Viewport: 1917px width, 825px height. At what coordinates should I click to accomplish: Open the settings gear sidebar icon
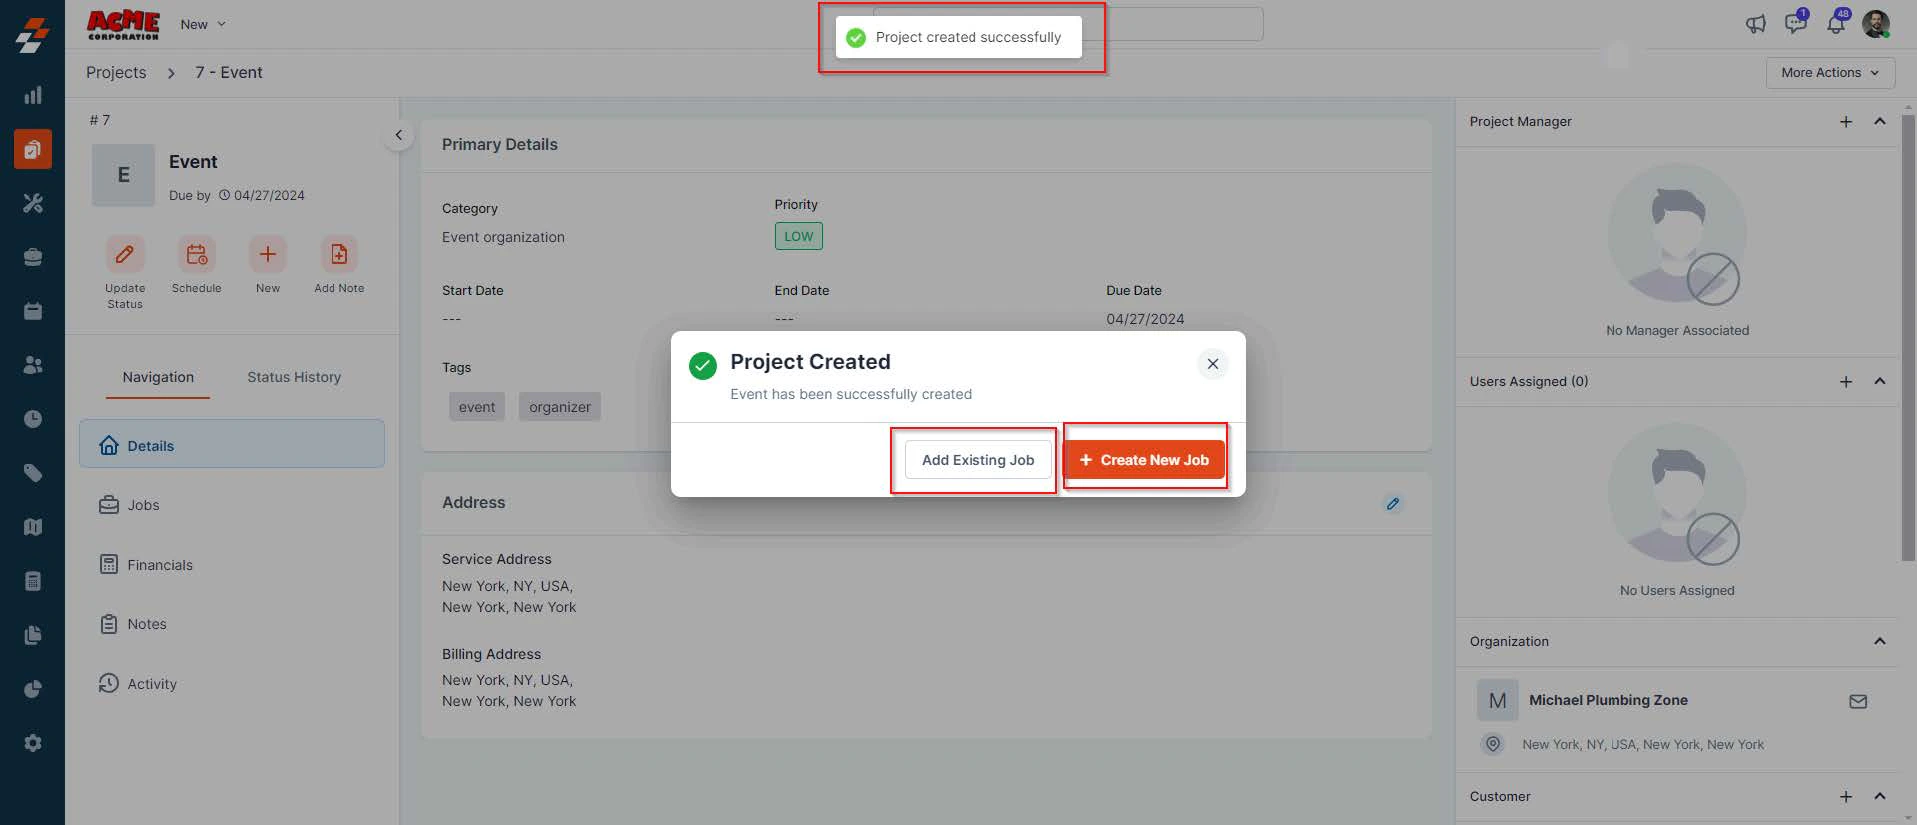[33, 743]
